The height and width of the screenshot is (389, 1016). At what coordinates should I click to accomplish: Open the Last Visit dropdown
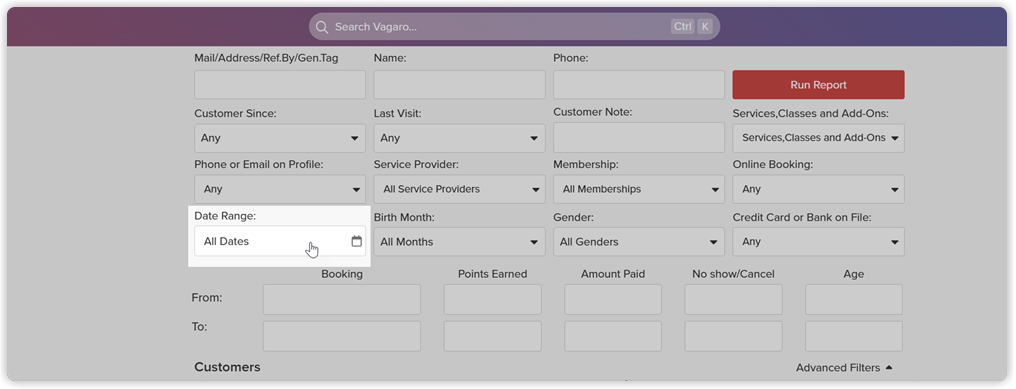click(x=459, y=138)
